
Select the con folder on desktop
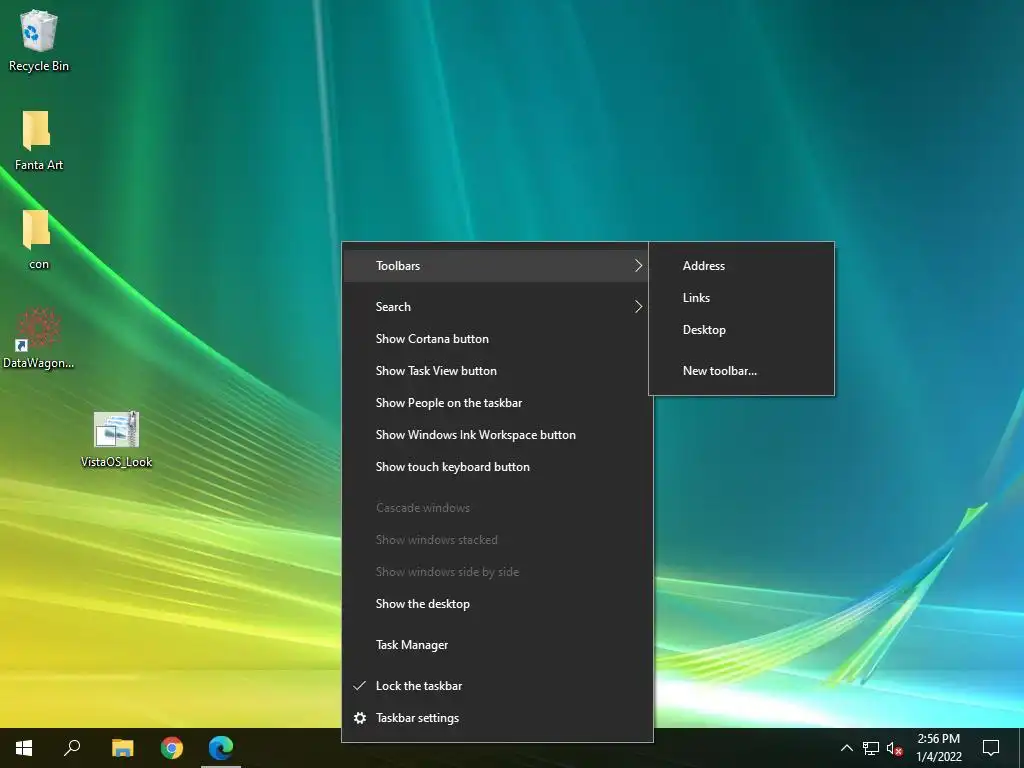pos(36,229)
